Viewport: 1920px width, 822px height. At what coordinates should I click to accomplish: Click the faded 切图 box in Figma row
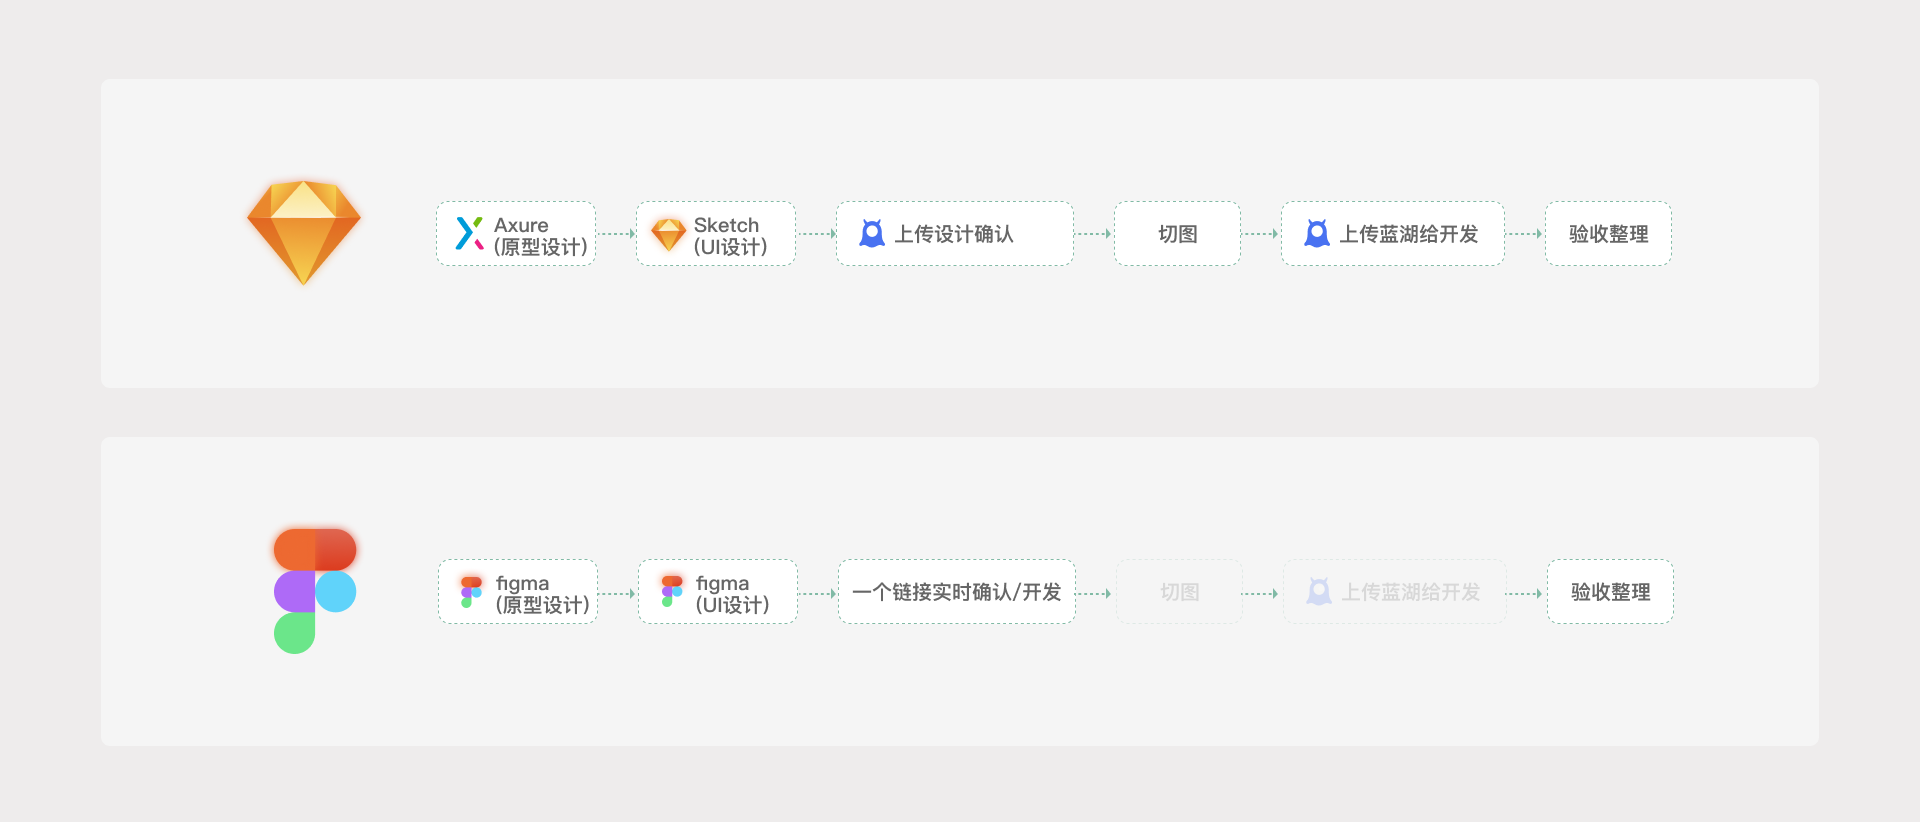tap(1179, 592)
